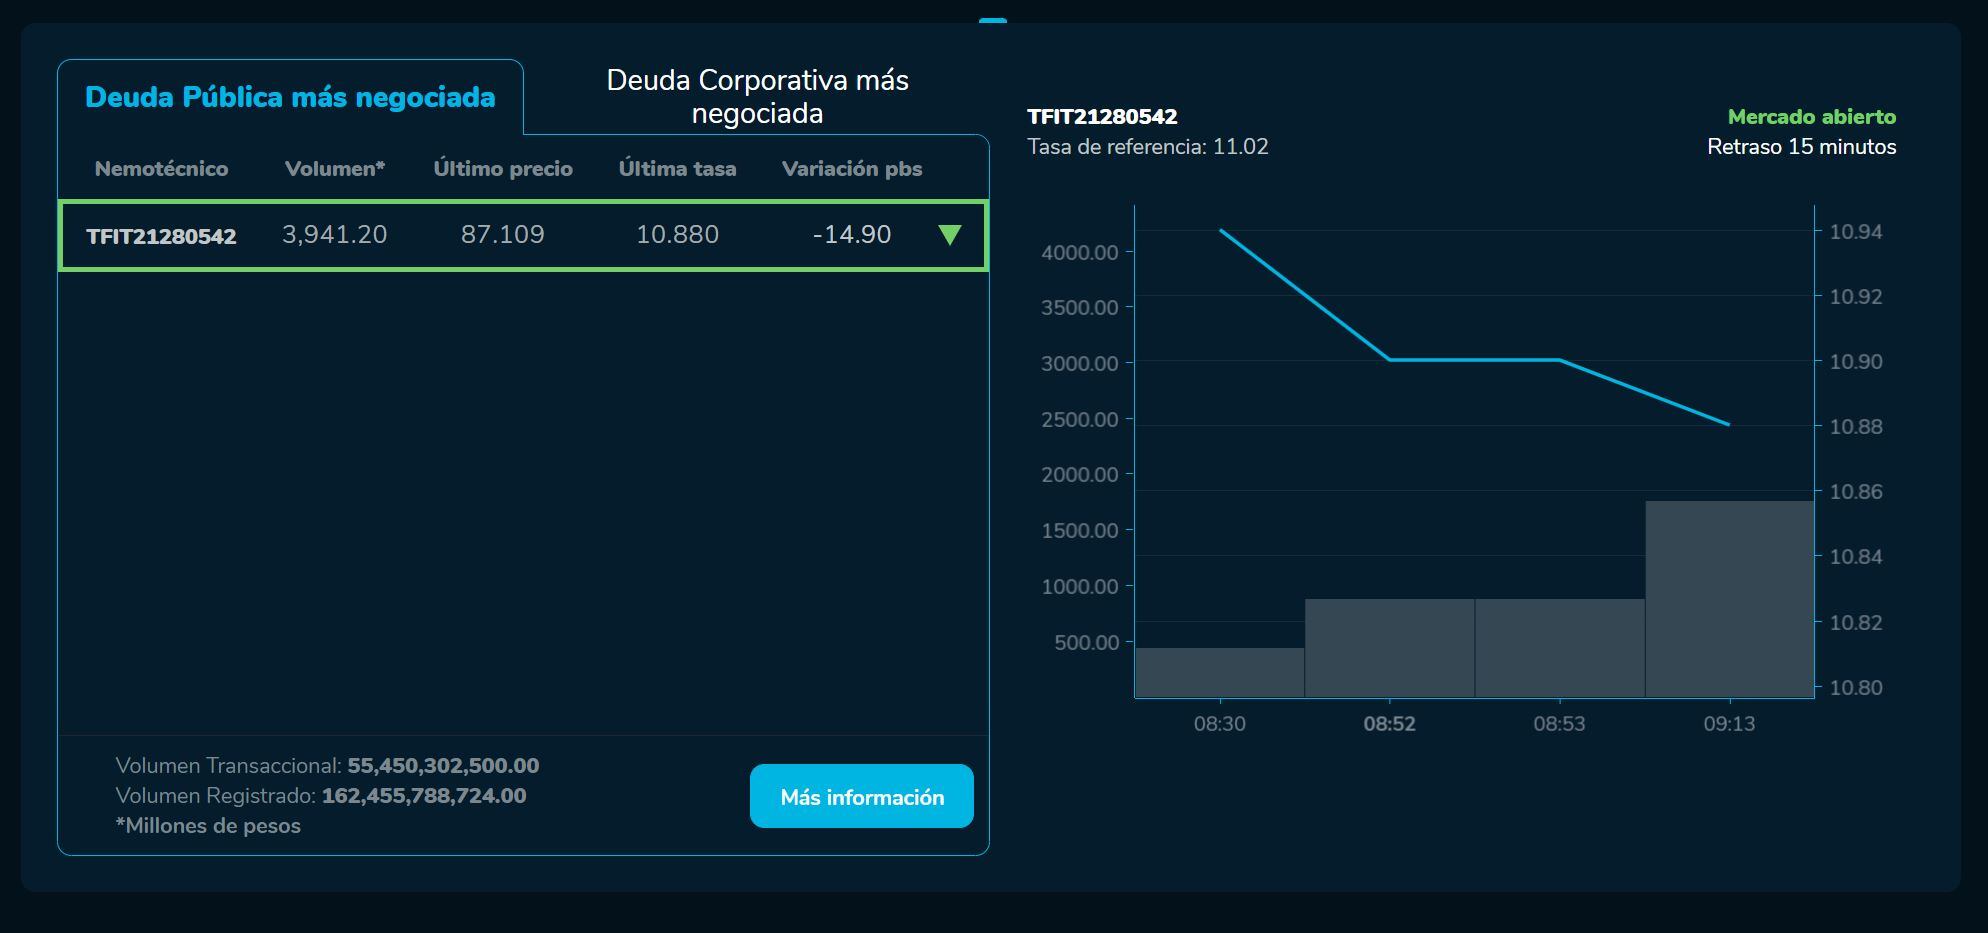Click the Variación pbs column header
The width and height of the screenshot is (1988, 933).
[x=851, y=169]
